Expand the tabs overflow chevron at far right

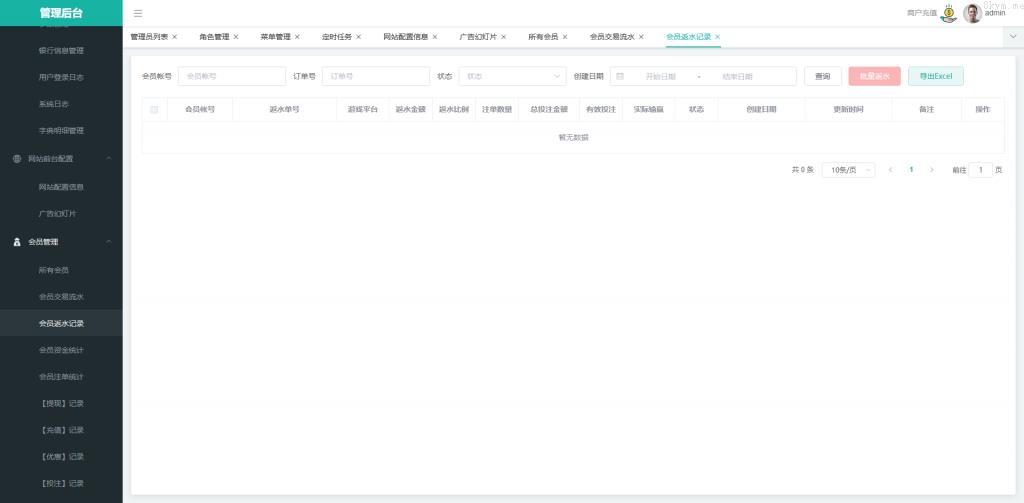pyautogui.click(x=1012, y=36)
